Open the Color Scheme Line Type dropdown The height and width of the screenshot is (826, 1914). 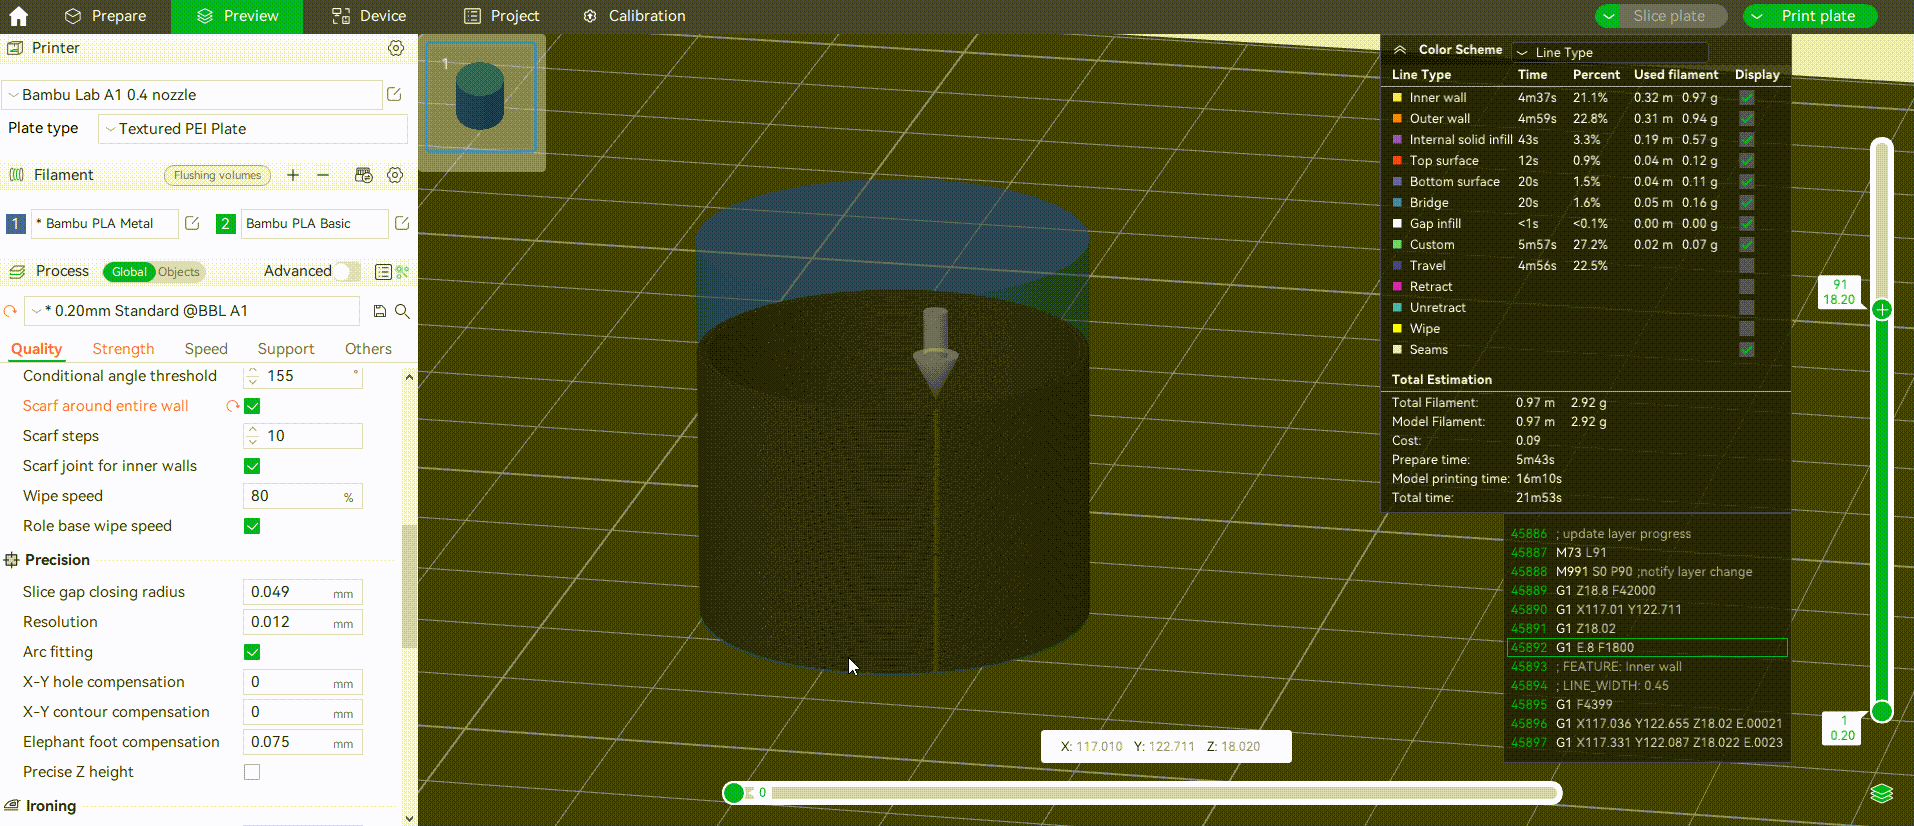(x=1610, y=52)
